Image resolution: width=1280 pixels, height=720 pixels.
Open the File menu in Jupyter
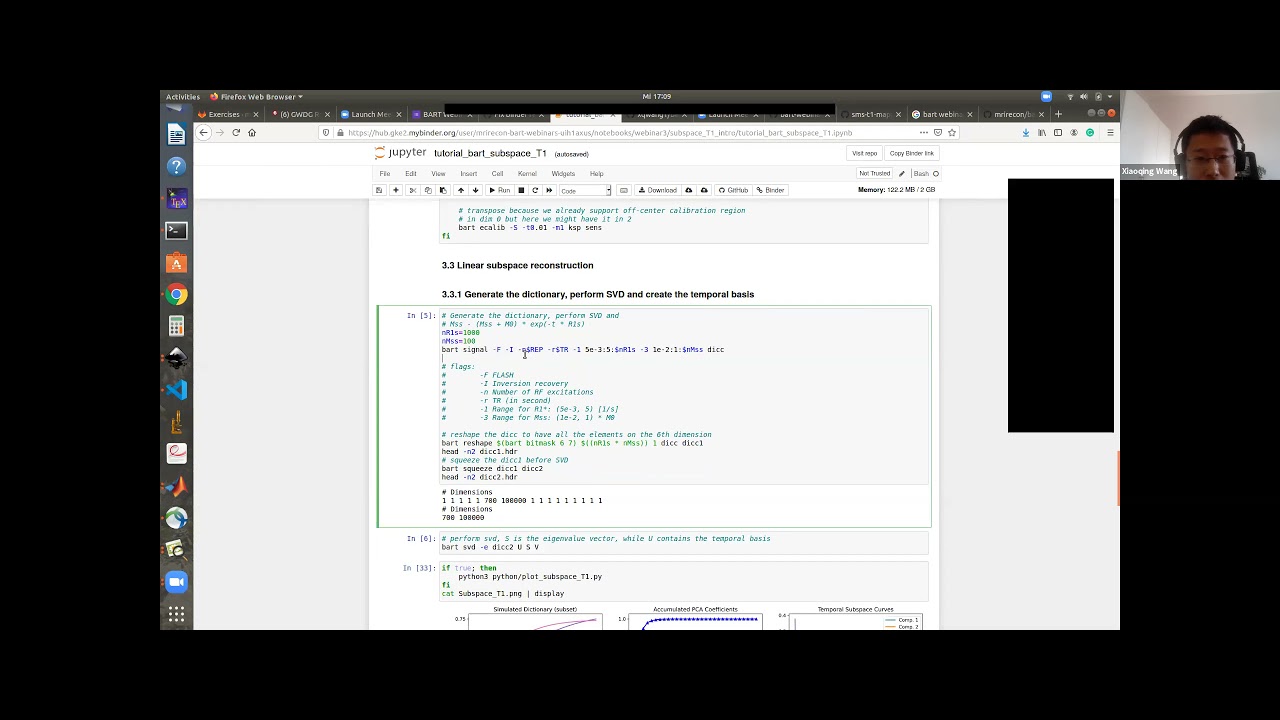(384, 174)
